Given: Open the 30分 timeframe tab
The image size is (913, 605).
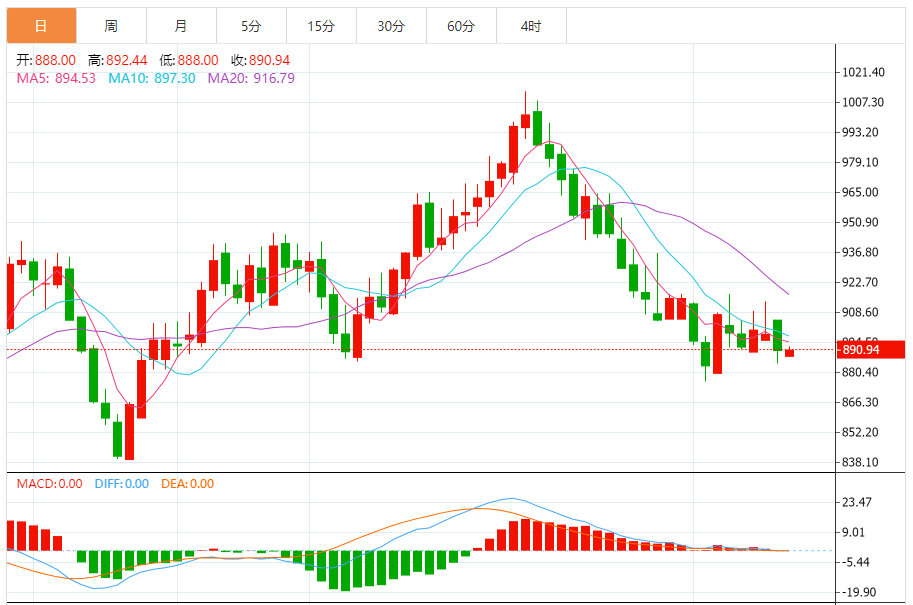Looking at the screenshot, I should [391, 26].
